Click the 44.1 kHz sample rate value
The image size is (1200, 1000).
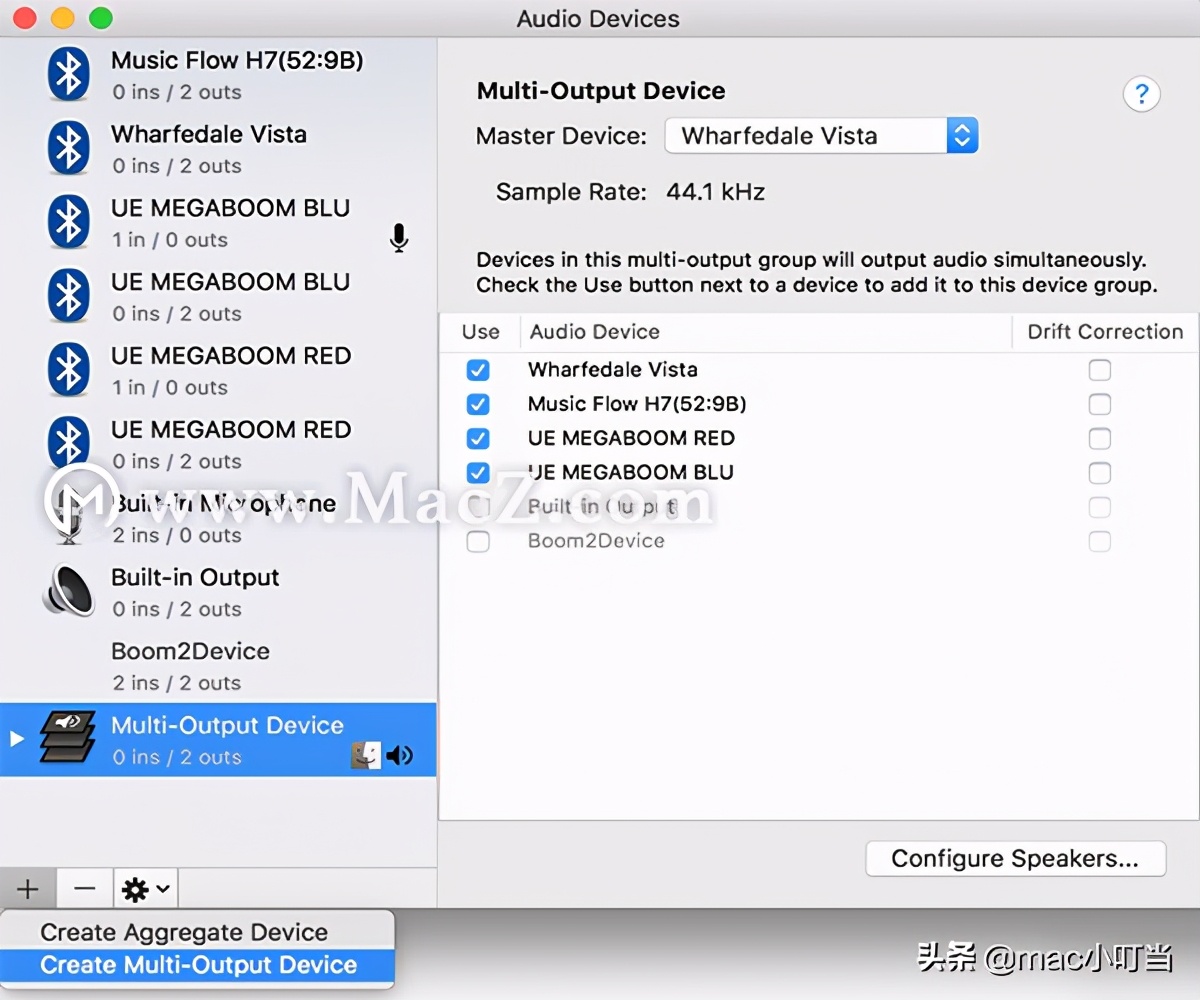tap(715, 192)
